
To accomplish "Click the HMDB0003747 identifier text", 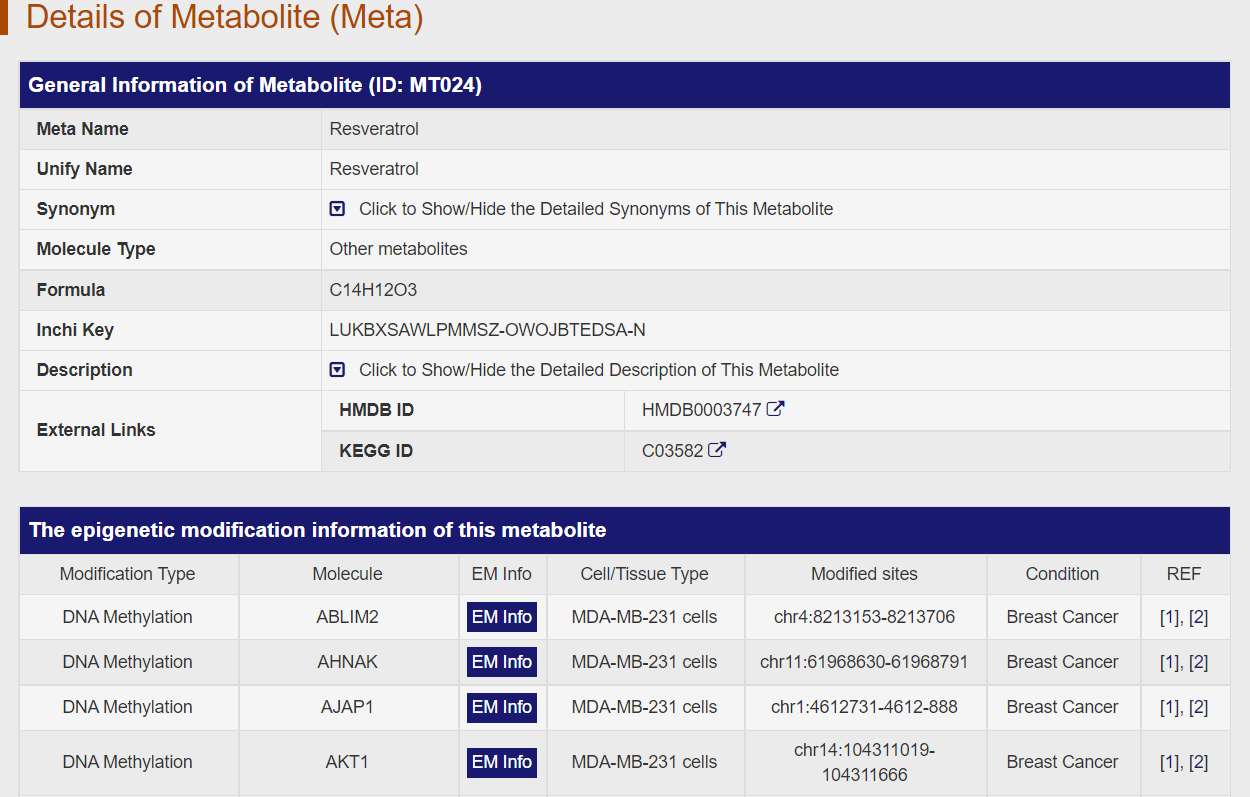I will [701, 410].
